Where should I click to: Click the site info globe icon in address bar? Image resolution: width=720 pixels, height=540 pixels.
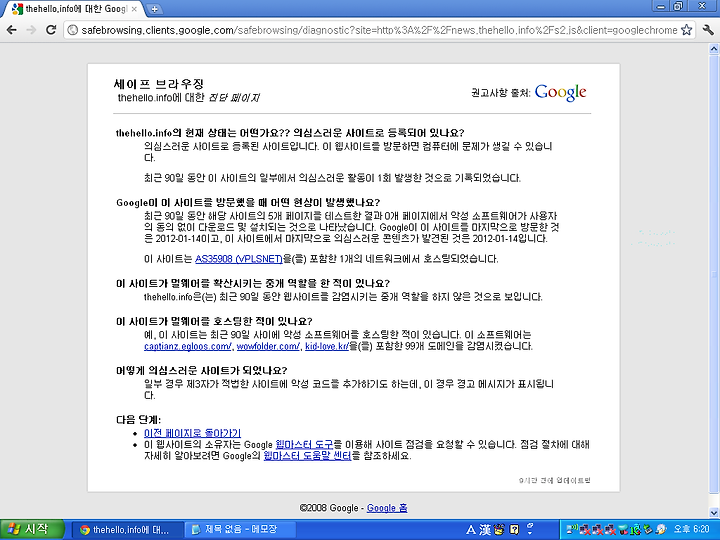(x=72, y=30)
